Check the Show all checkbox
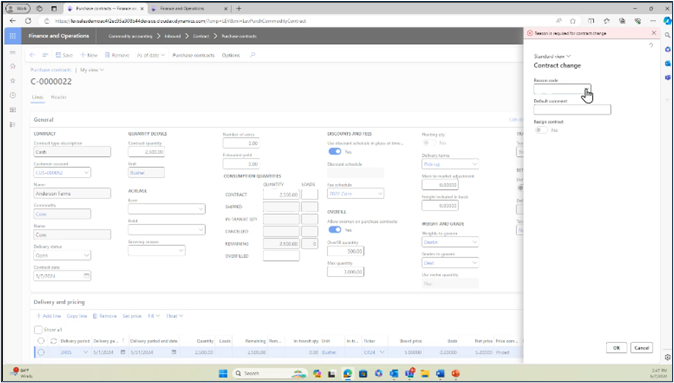 point(38,330)
